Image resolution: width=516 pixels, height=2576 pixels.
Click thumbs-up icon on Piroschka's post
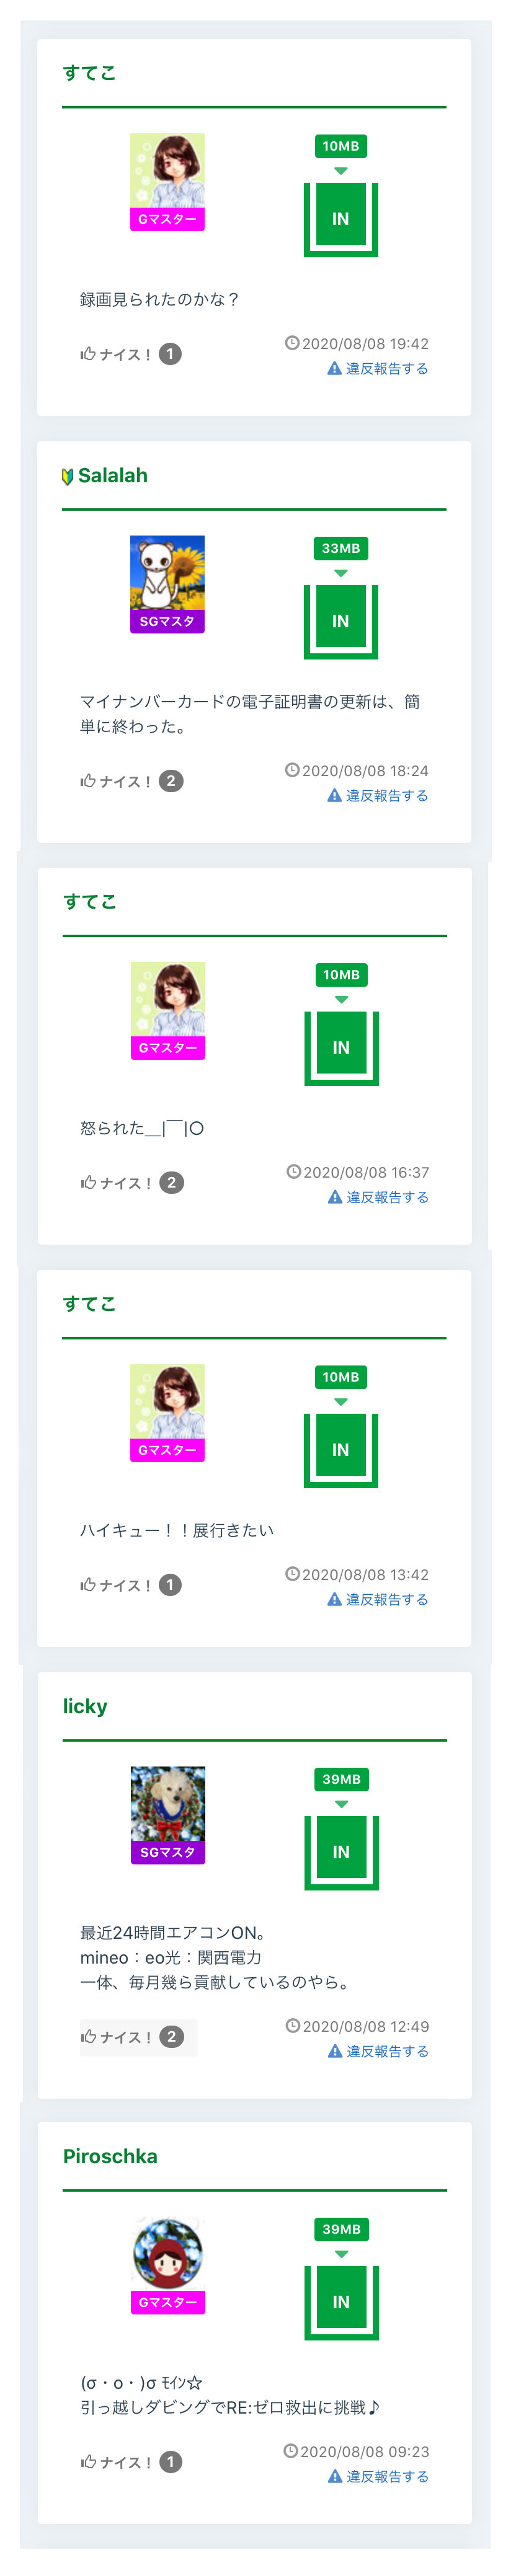[88, 2461]
